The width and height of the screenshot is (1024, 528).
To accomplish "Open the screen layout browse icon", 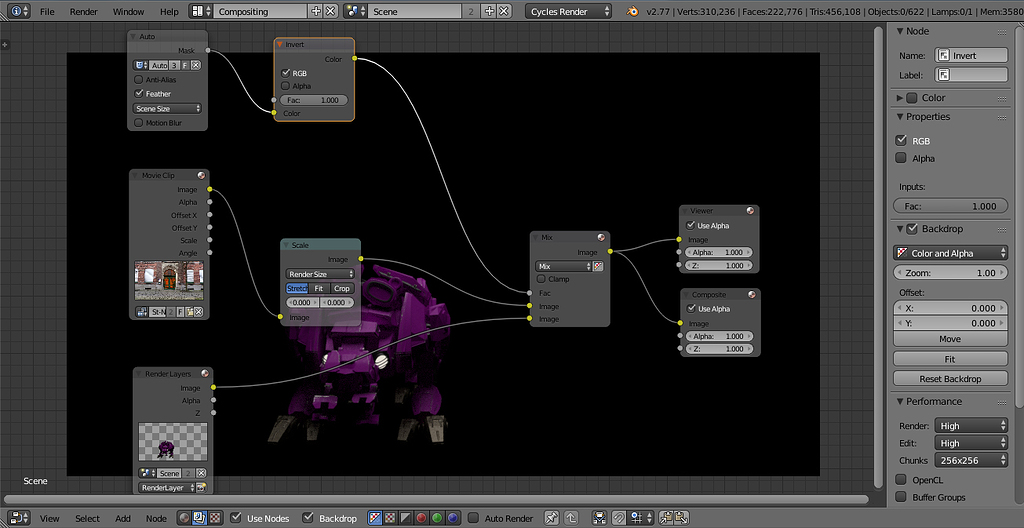I will click(200, 11).
